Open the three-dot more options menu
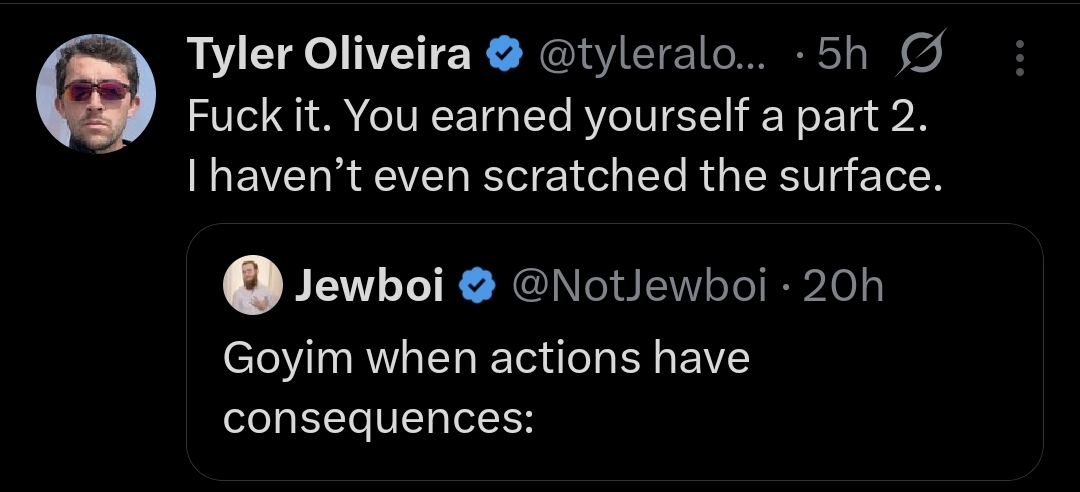The image size is (1080, 492). (x=1020, y=57)
